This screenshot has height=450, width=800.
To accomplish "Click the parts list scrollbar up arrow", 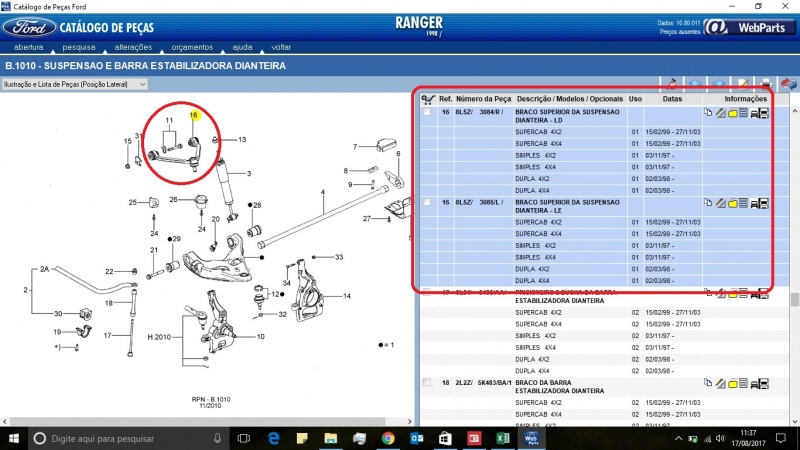I will 794,111.
